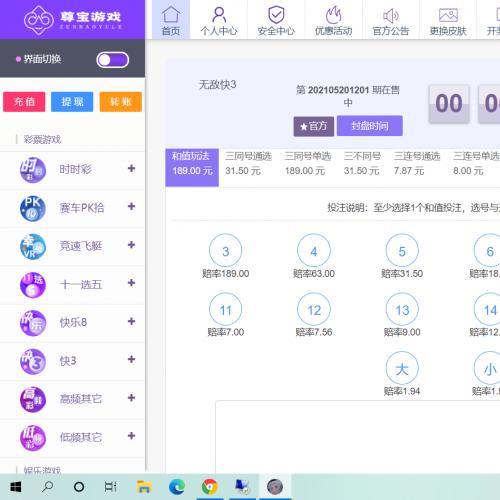Click the 彩票游戏 section heading
The image size is (500, 500).
tap(42, 139)
